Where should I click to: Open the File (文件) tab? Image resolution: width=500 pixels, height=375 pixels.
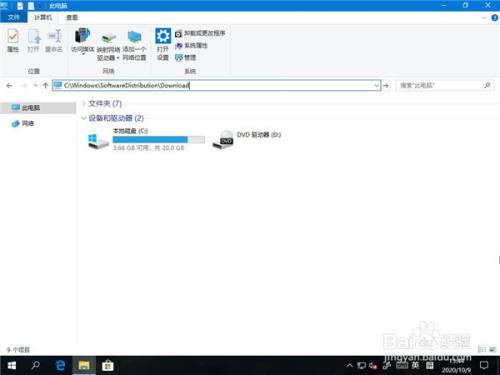pos(13,17)
